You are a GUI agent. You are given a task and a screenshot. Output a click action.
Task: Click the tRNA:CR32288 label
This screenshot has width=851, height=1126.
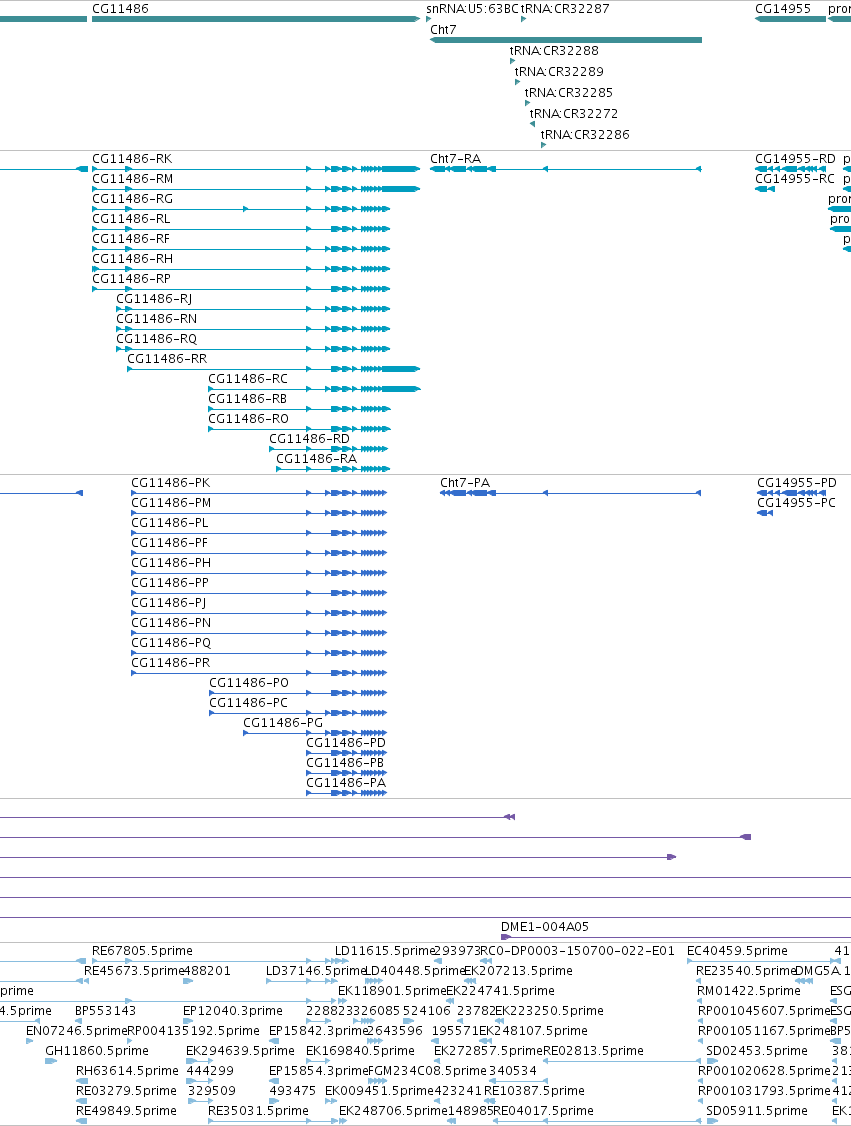coord(554,51)
